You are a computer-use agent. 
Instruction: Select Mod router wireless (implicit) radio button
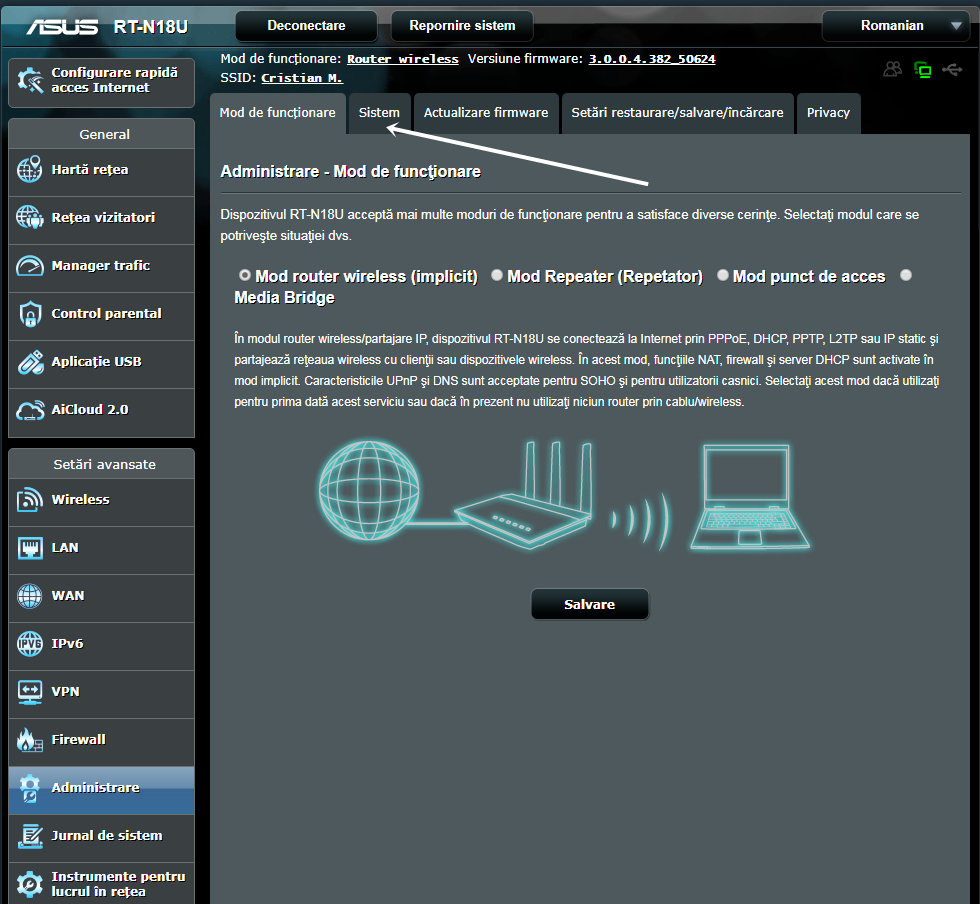pyautogui.click(x=245, y=275)
